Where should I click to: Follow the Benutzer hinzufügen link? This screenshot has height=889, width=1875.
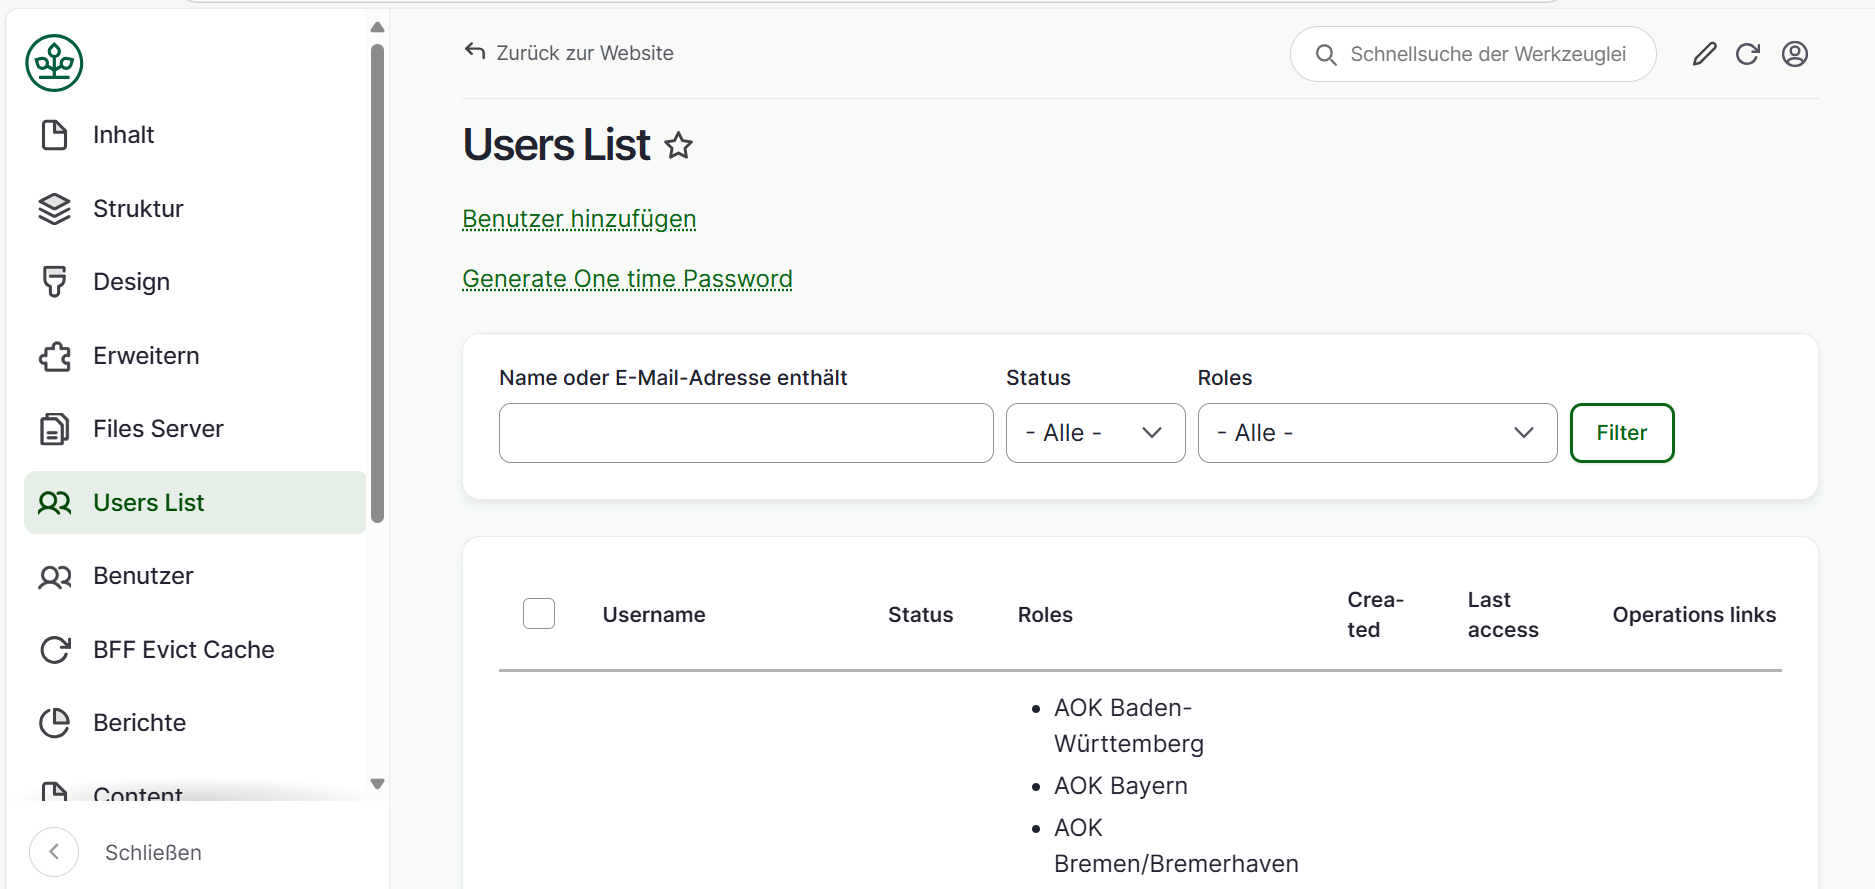pyautogui.click(x=579, y=219)
